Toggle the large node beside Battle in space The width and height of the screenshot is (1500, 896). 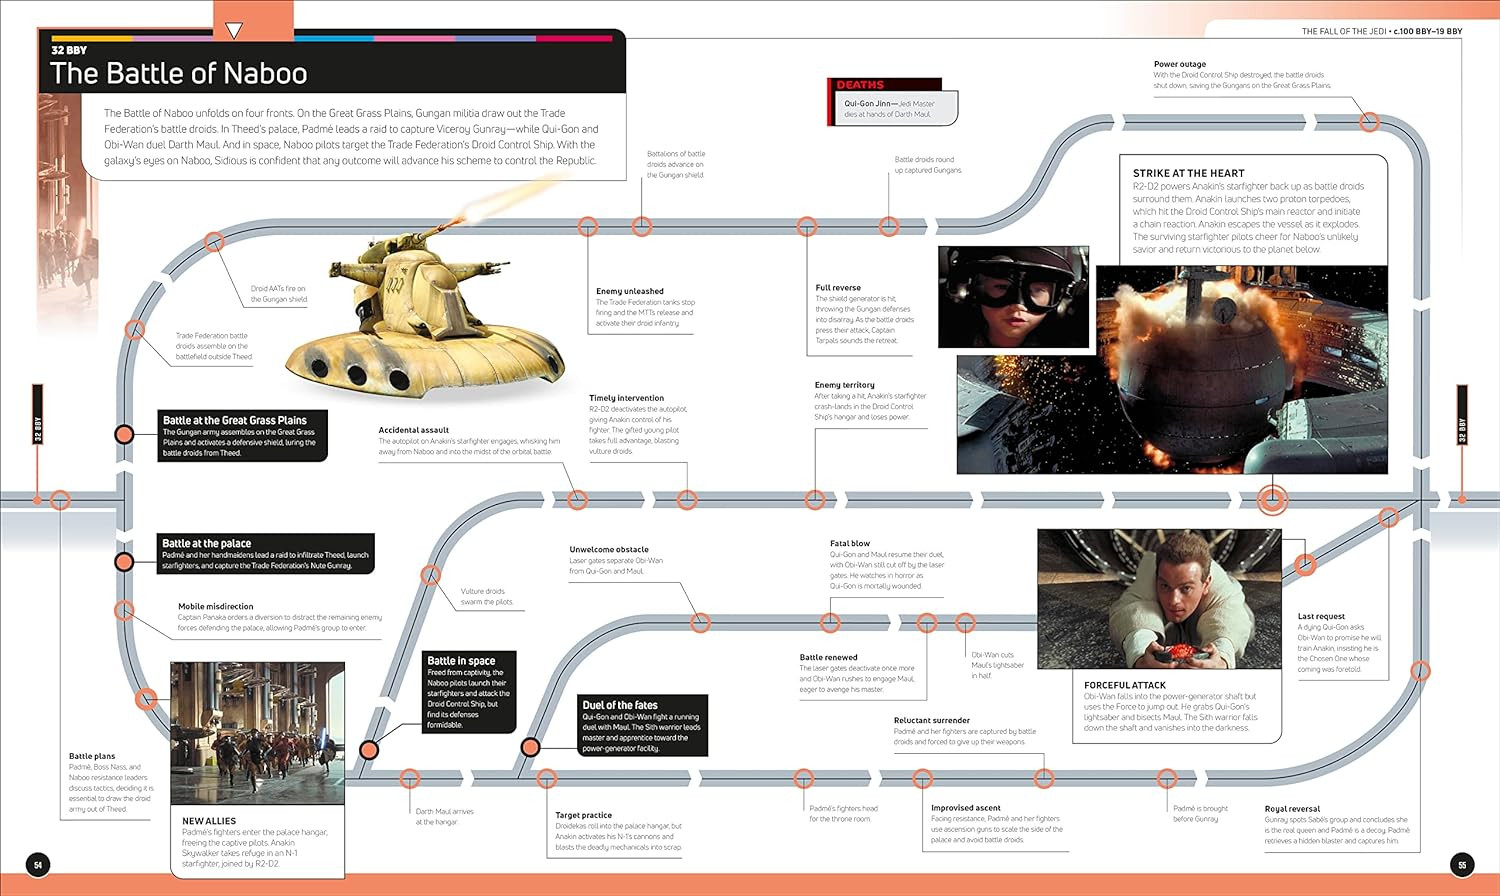point(370,748)
